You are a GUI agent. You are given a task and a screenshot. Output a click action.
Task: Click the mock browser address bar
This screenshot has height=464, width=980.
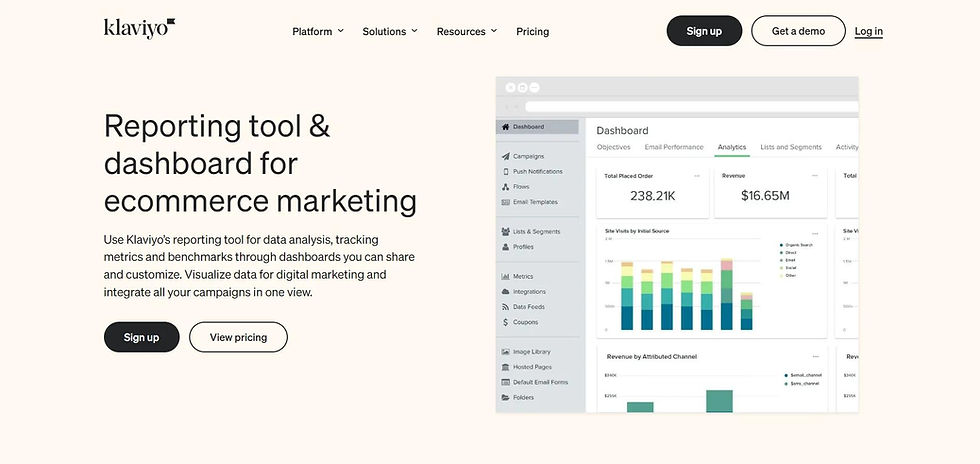coord(691,107)
